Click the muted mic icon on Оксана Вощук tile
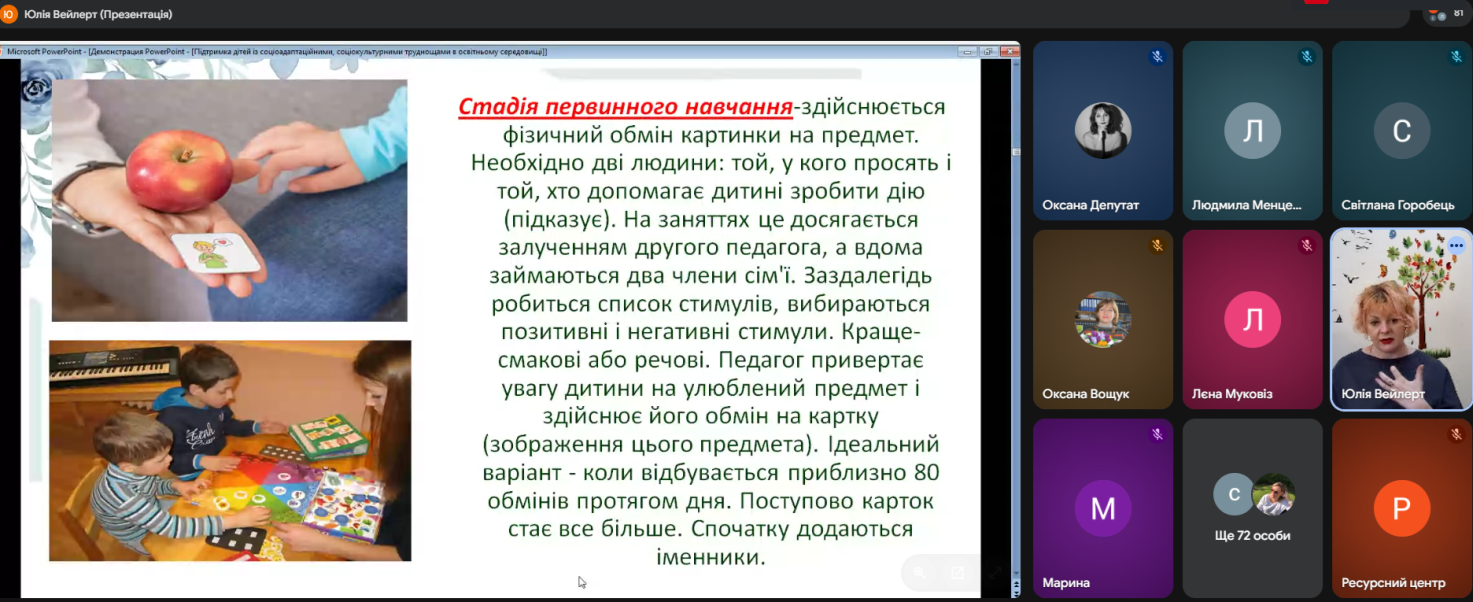Viewport: 1473px width, 602px height. [x=1157, y=245]
